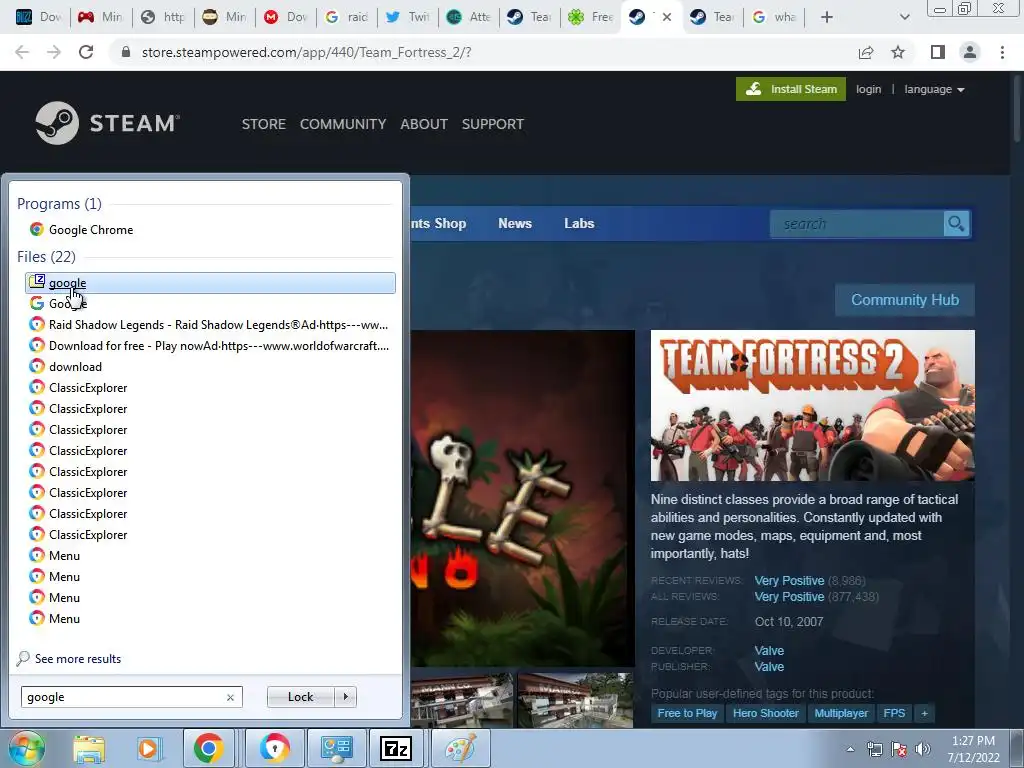1024x768 pixels.
Task: Open the 7z taskbar application
Action: 396,748
